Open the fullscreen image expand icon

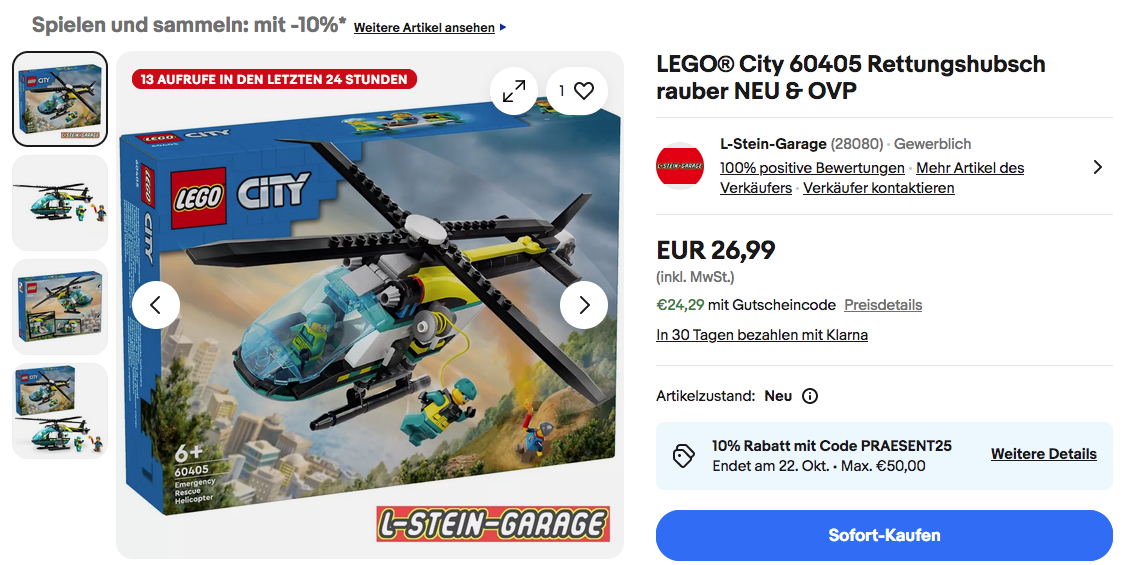(x=513, y=91)
